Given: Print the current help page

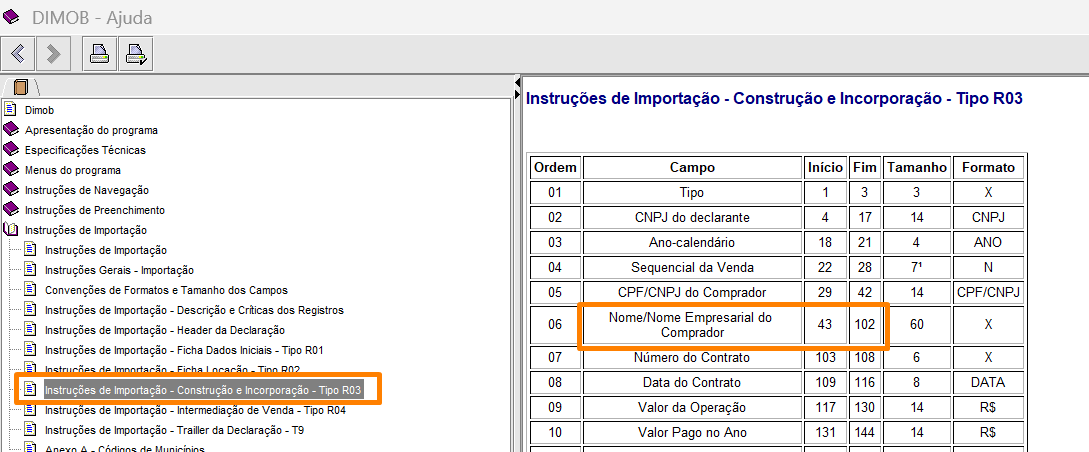Looking at the screenshot, I should click(100, 54).
